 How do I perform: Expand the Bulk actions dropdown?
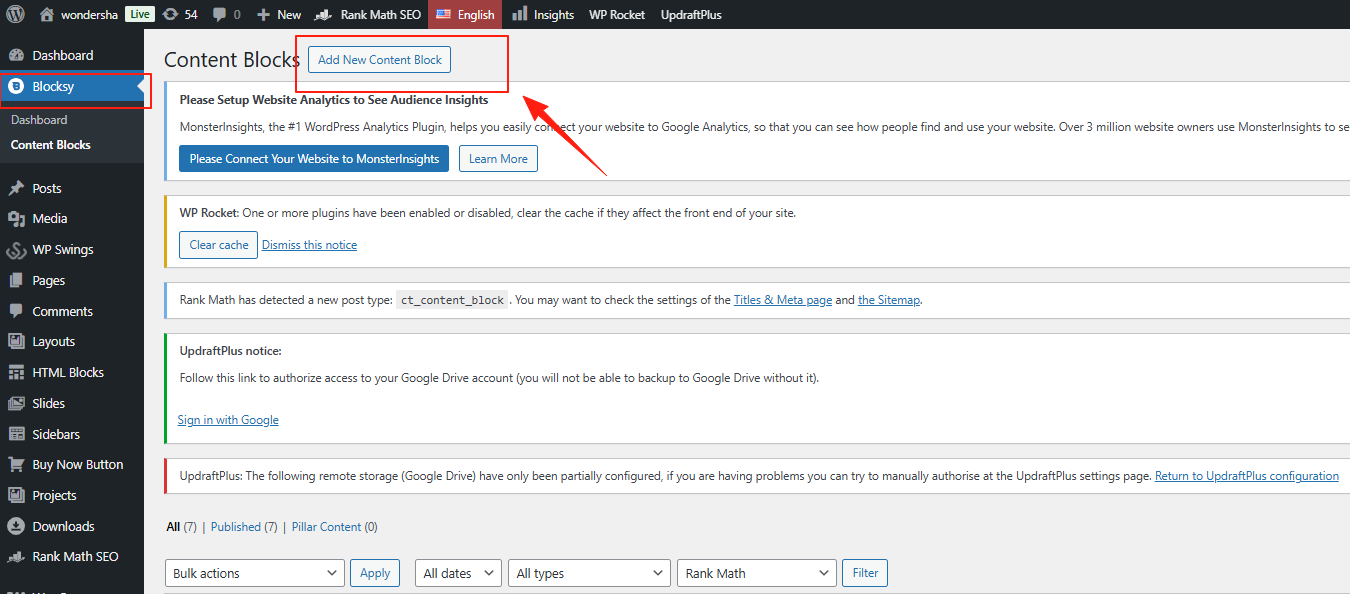[256, 573]
